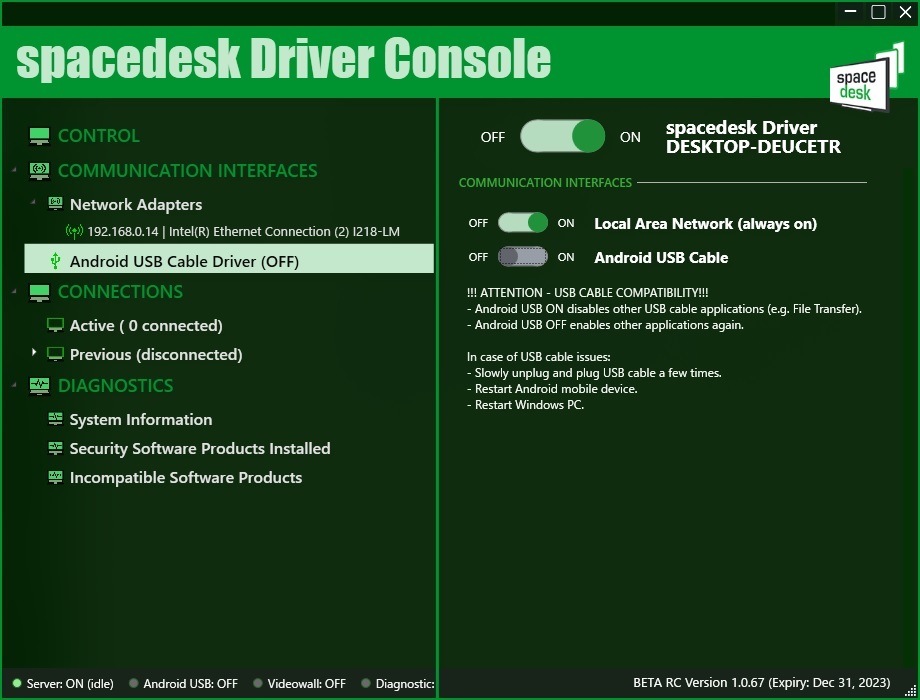Screen dimensions: 920x700
Task: Click the spacedesk logo in the header
Action: point(867,77)
